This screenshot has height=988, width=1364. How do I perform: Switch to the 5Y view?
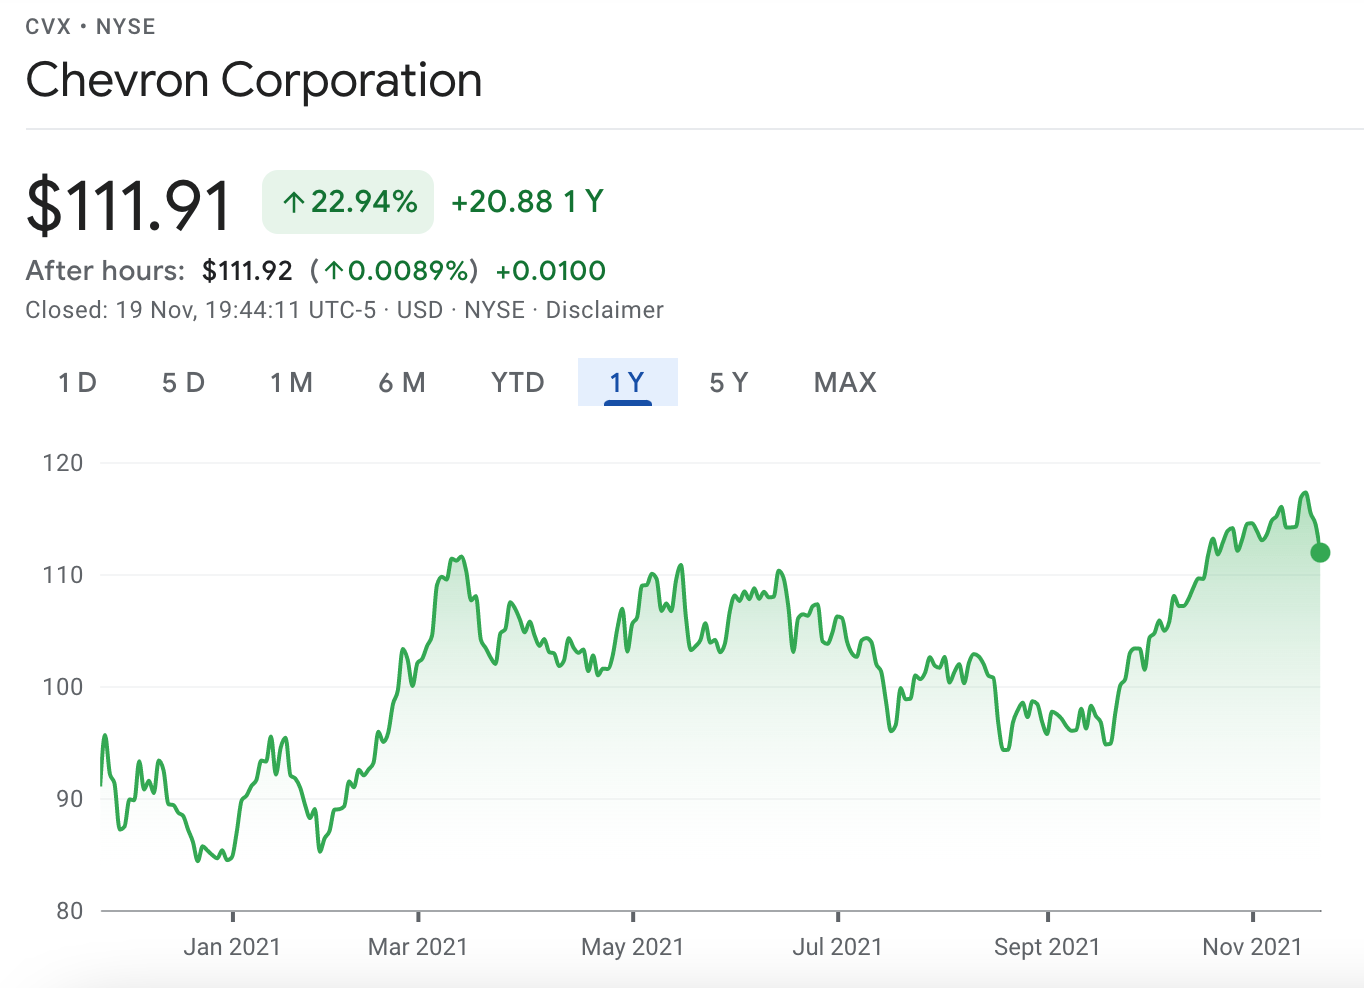[728, 382]
